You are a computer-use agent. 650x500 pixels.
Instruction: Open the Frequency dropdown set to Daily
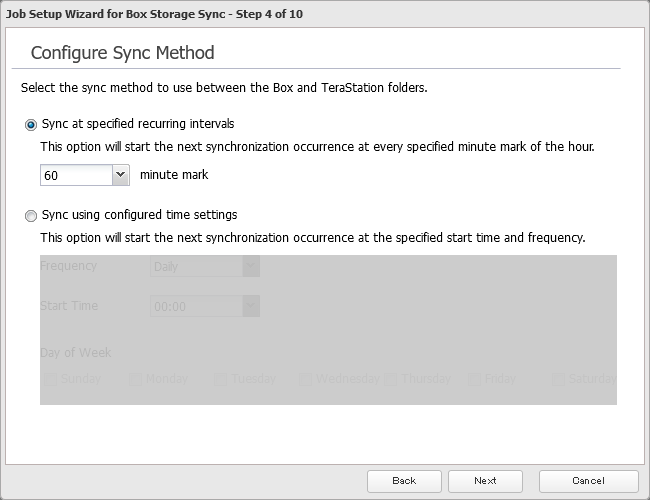204,267
